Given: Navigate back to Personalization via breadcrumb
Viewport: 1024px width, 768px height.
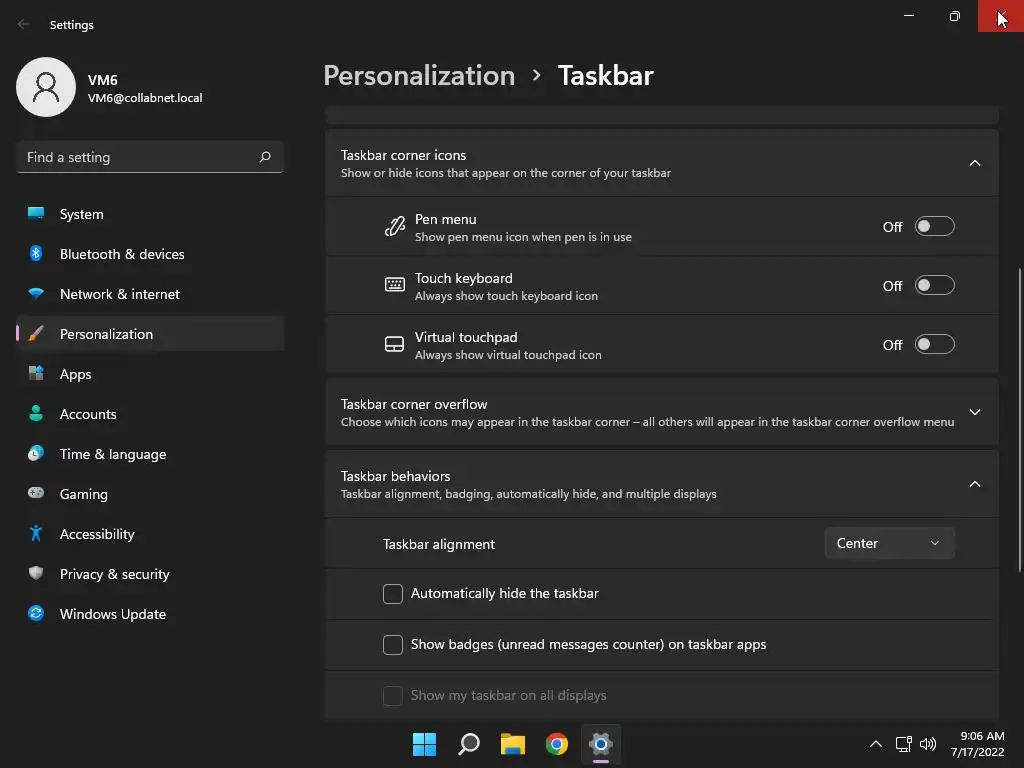Looking at the screenshot, I should [419, 76].
